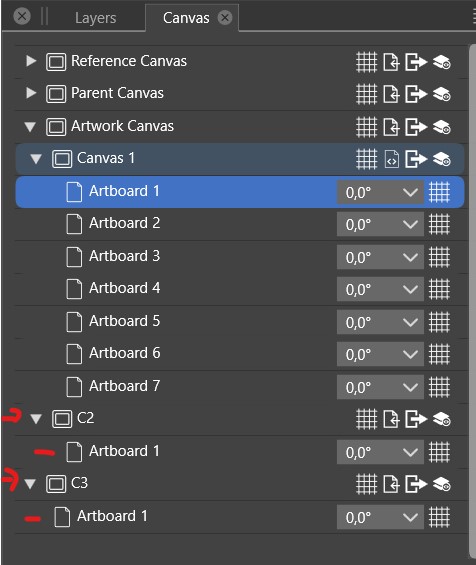Click export arrow icon on C2 row

point(416,419)
